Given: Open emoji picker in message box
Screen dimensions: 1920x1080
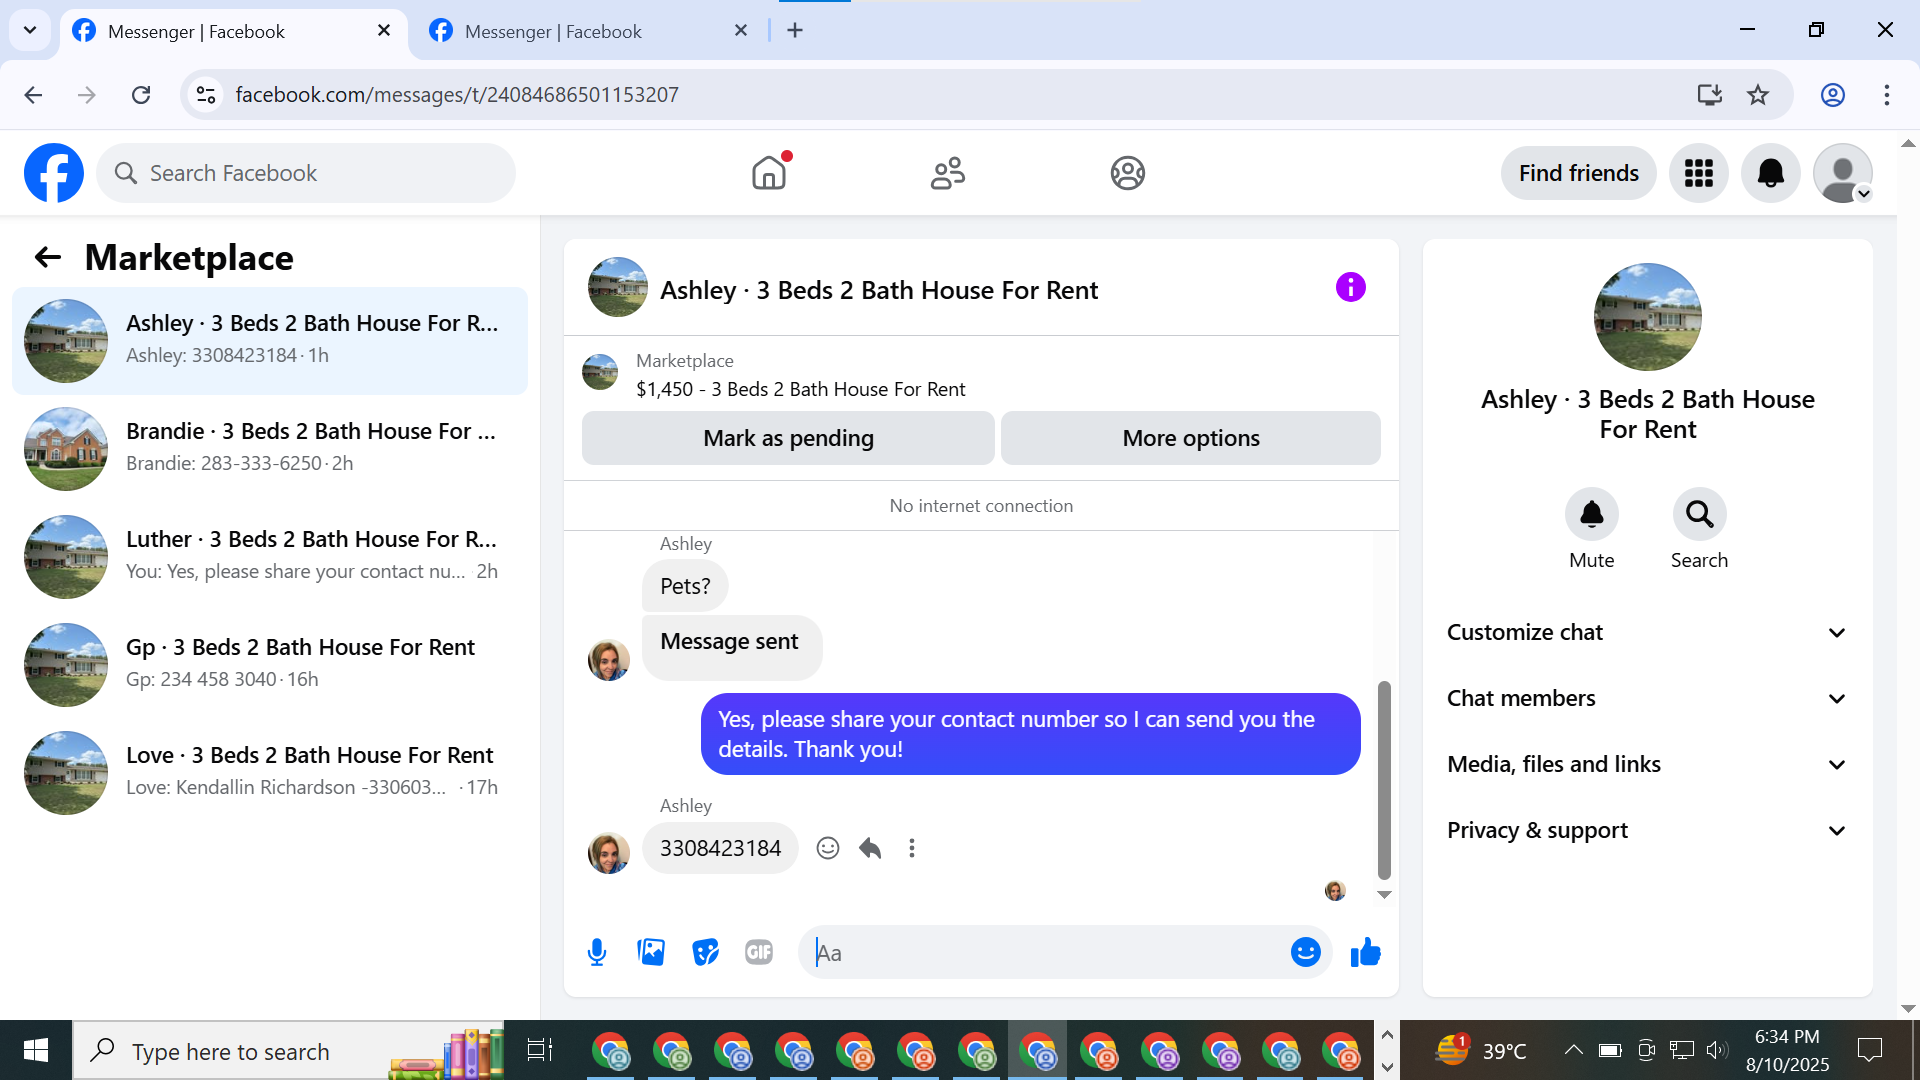Looking at the screenshot, I should [x=1305, y=952].
